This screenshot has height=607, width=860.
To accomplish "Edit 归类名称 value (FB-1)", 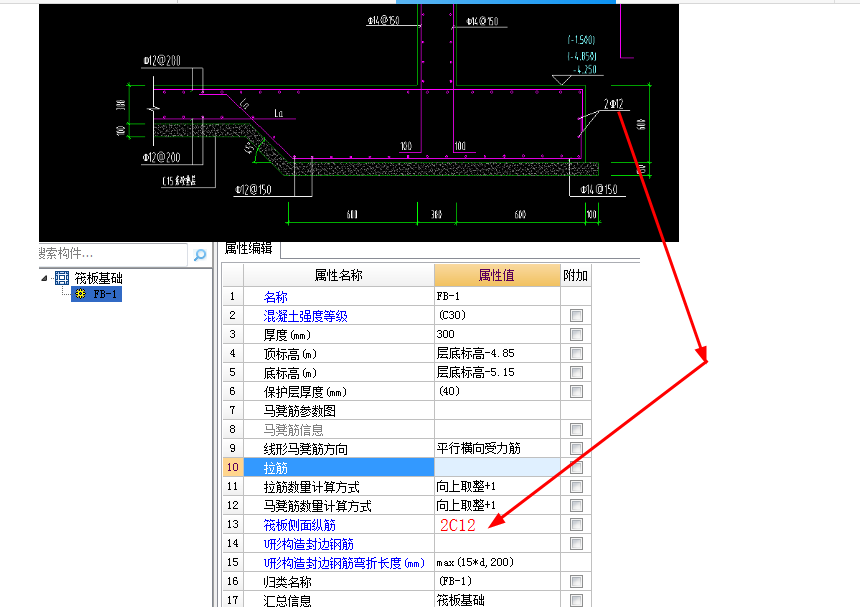I will (497, 581).
